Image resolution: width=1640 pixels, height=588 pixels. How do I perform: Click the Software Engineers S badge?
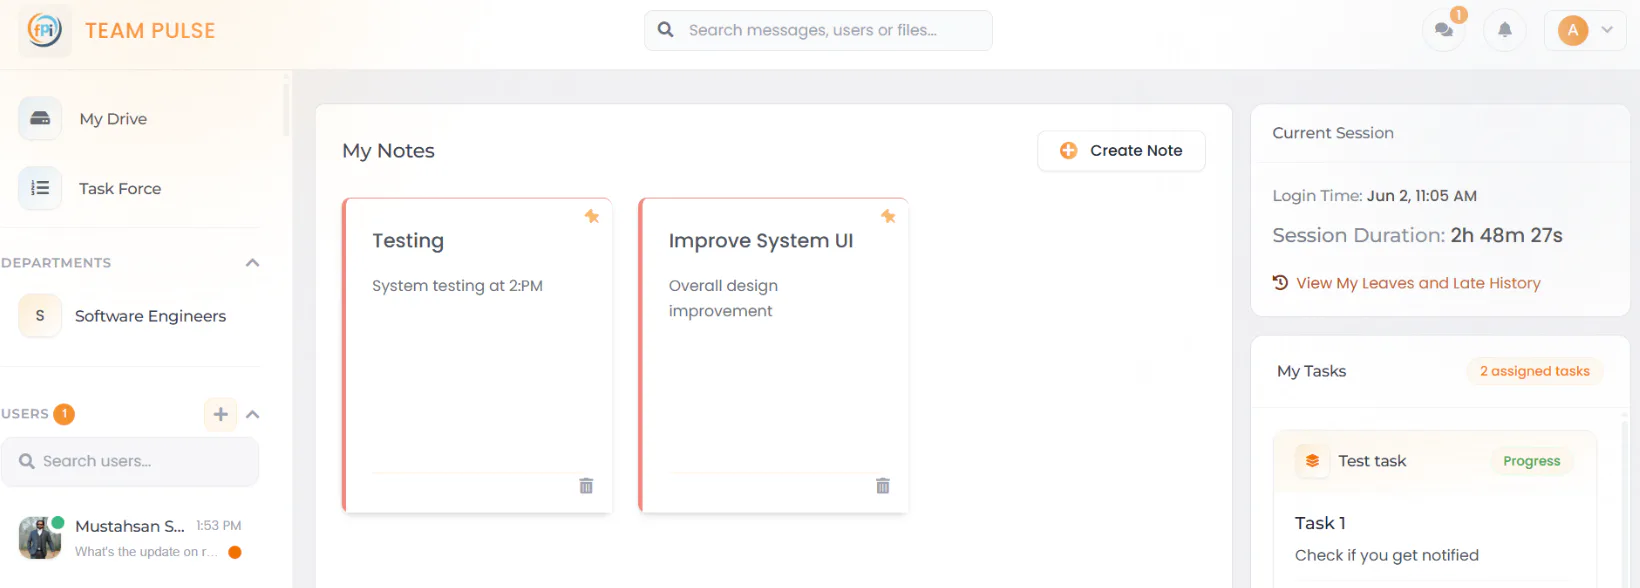click(40, 316)
